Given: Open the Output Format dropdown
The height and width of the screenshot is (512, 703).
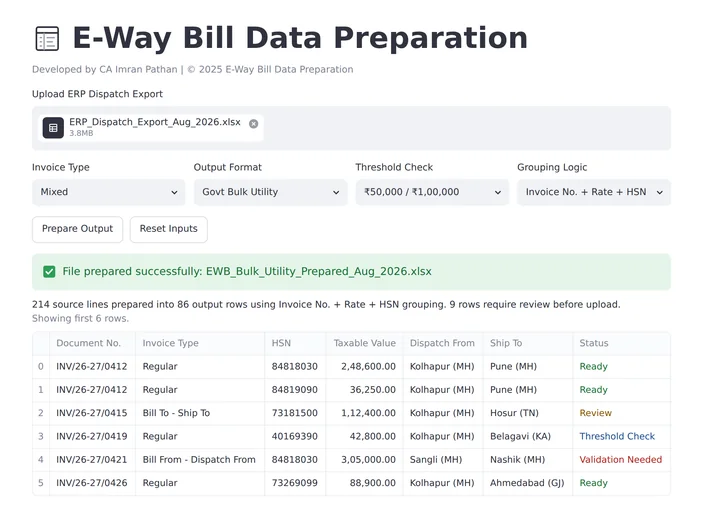Looking at the screenshot, I should (x=270, y=192).
